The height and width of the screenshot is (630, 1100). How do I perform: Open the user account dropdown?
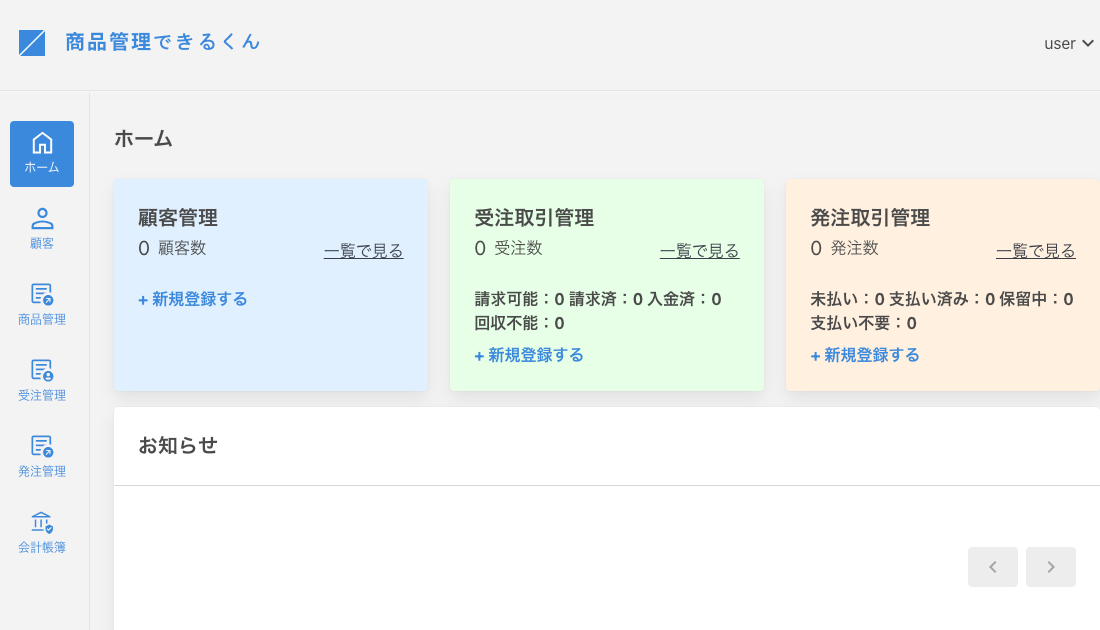point(1068,44)
